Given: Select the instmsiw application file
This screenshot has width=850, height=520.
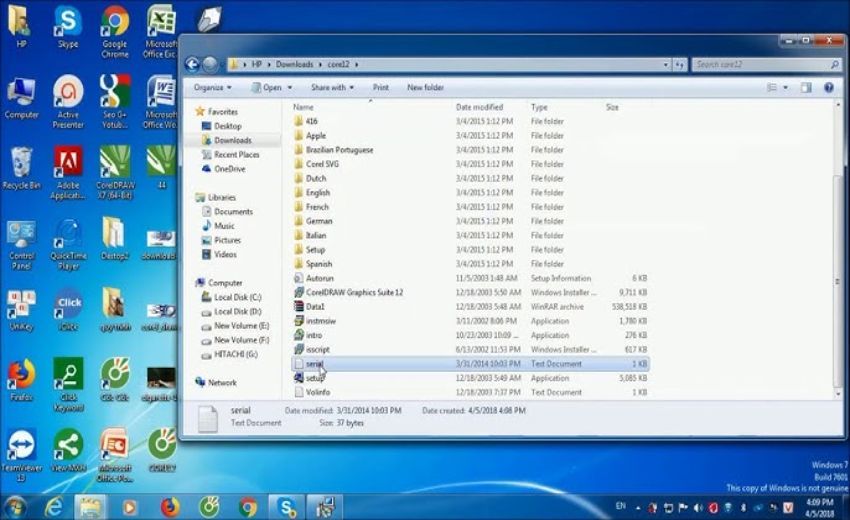Looking at the screenshot, I should 471,321.
